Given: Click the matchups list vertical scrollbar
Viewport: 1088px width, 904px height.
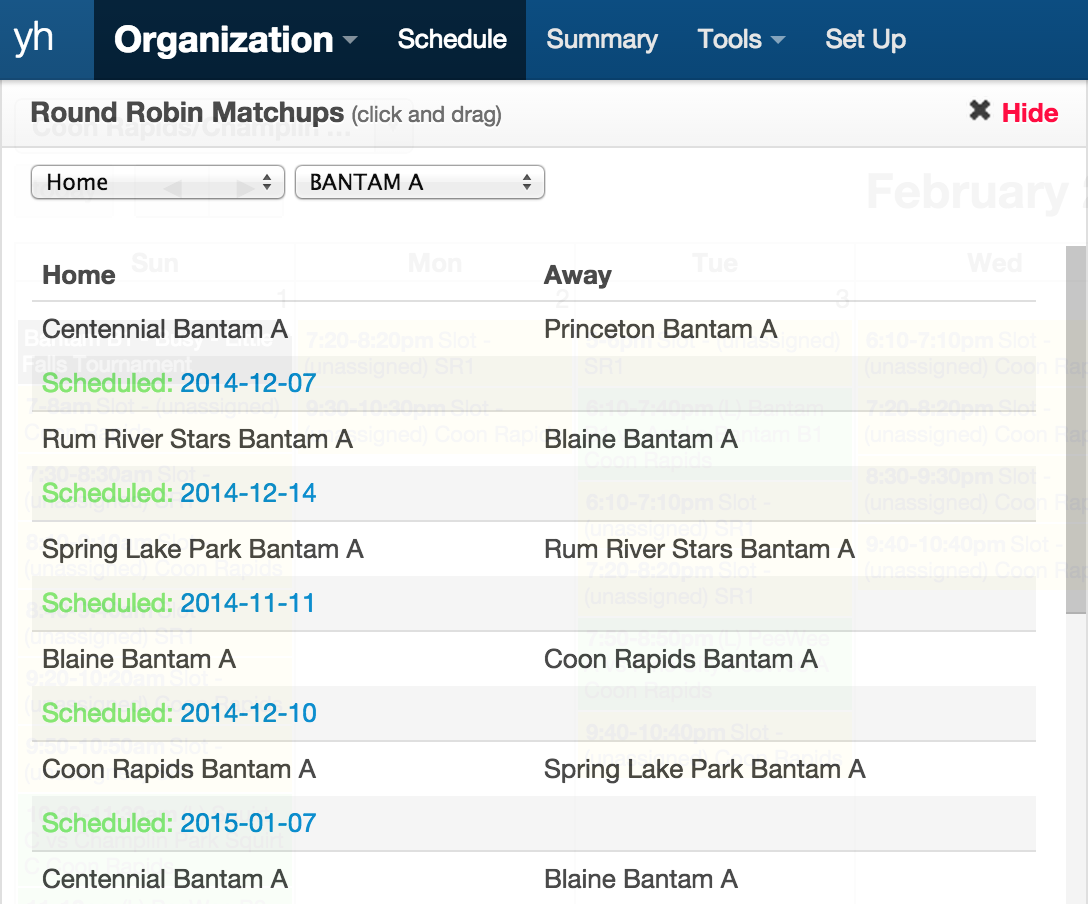Looking at the screenshot, I should tap(1076, 500).
